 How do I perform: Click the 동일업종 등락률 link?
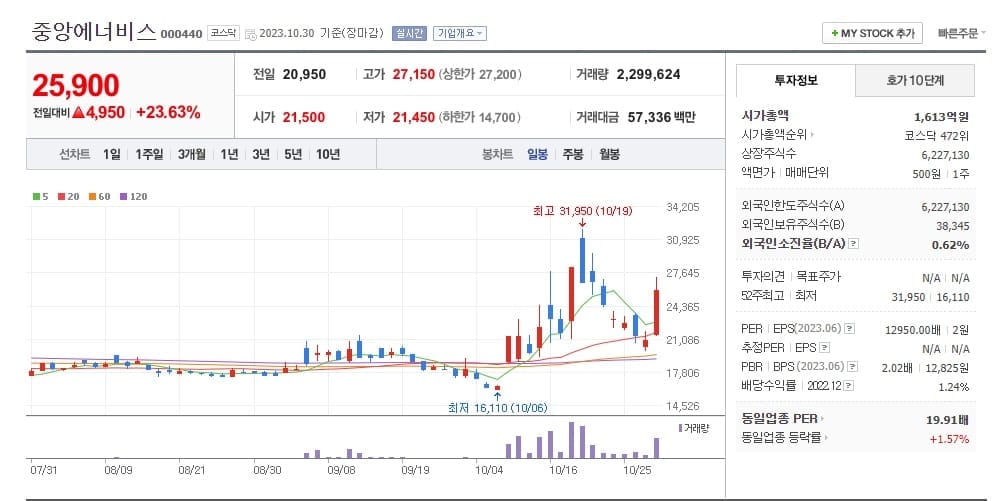click(781, 438)
